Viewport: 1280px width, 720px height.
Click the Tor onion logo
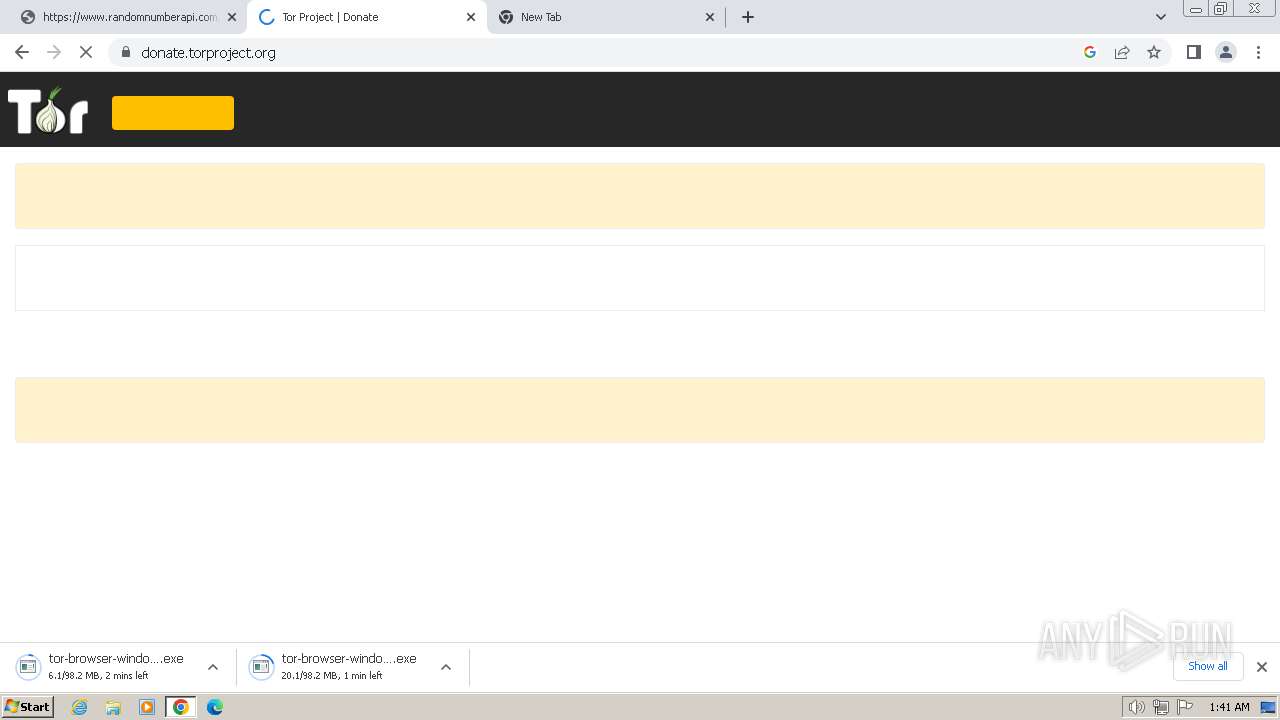[48, 110]
